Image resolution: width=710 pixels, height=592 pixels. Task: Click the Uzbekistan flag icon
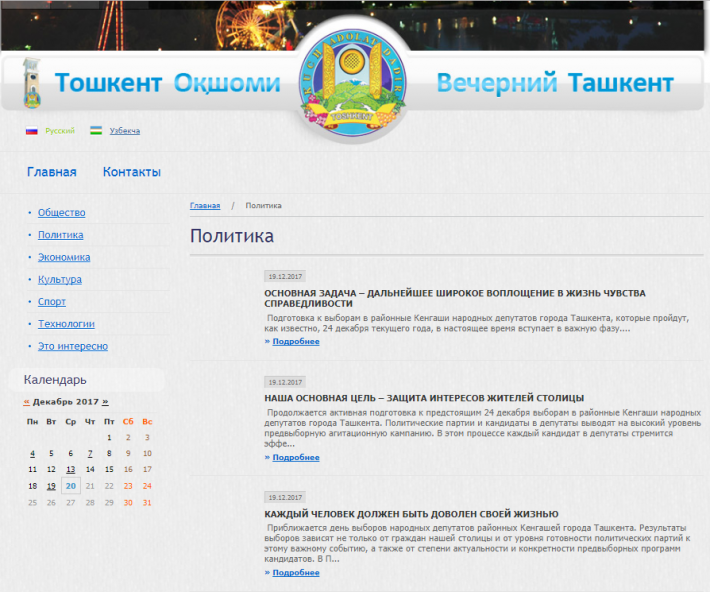pos(96,131)
